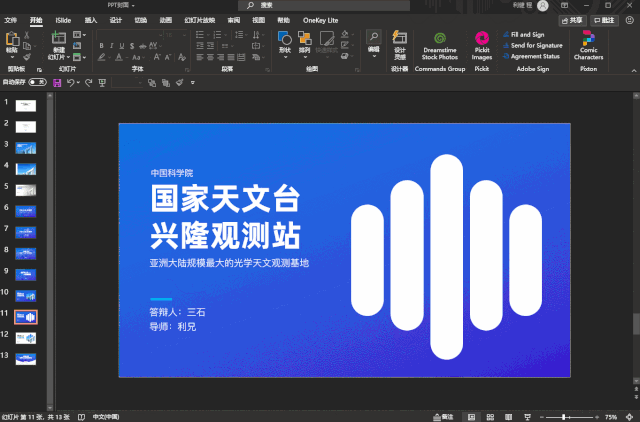The width and height of the screenshot is (640, 422).
Task: Toggle Italic formatting
Action: (111, 46)
